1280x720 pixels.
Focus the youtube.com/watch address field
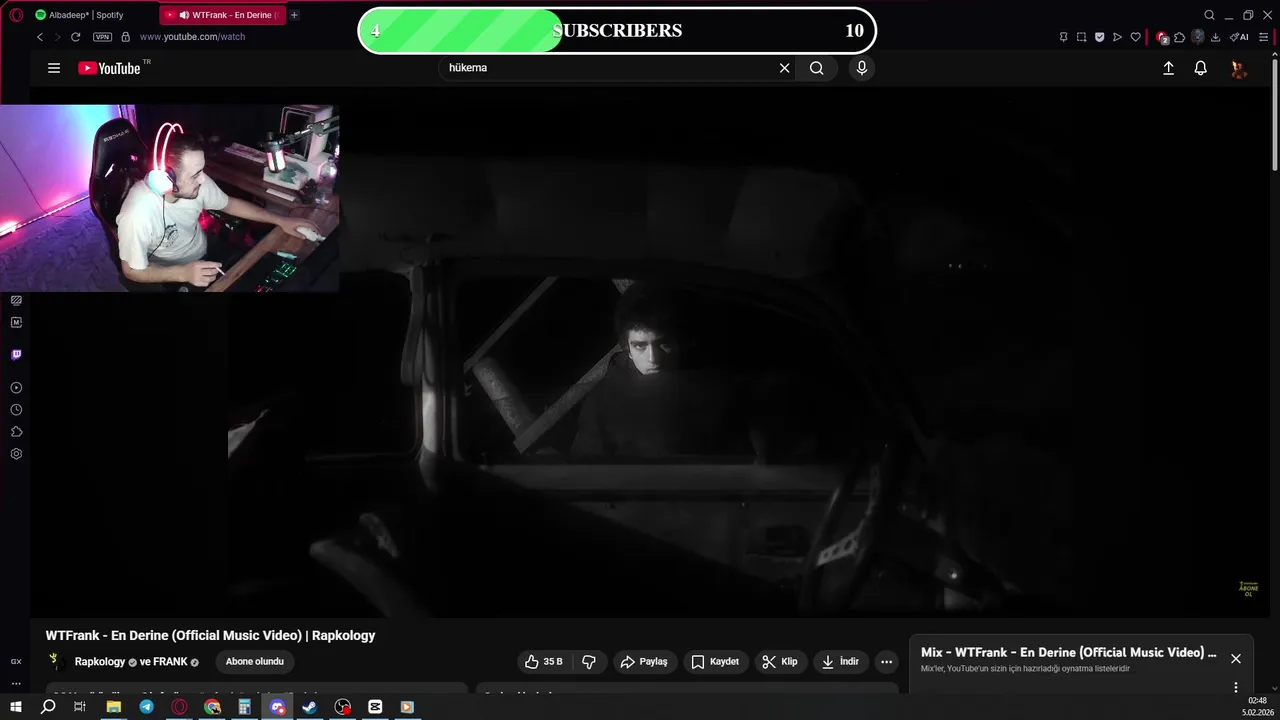coord(192,37)
